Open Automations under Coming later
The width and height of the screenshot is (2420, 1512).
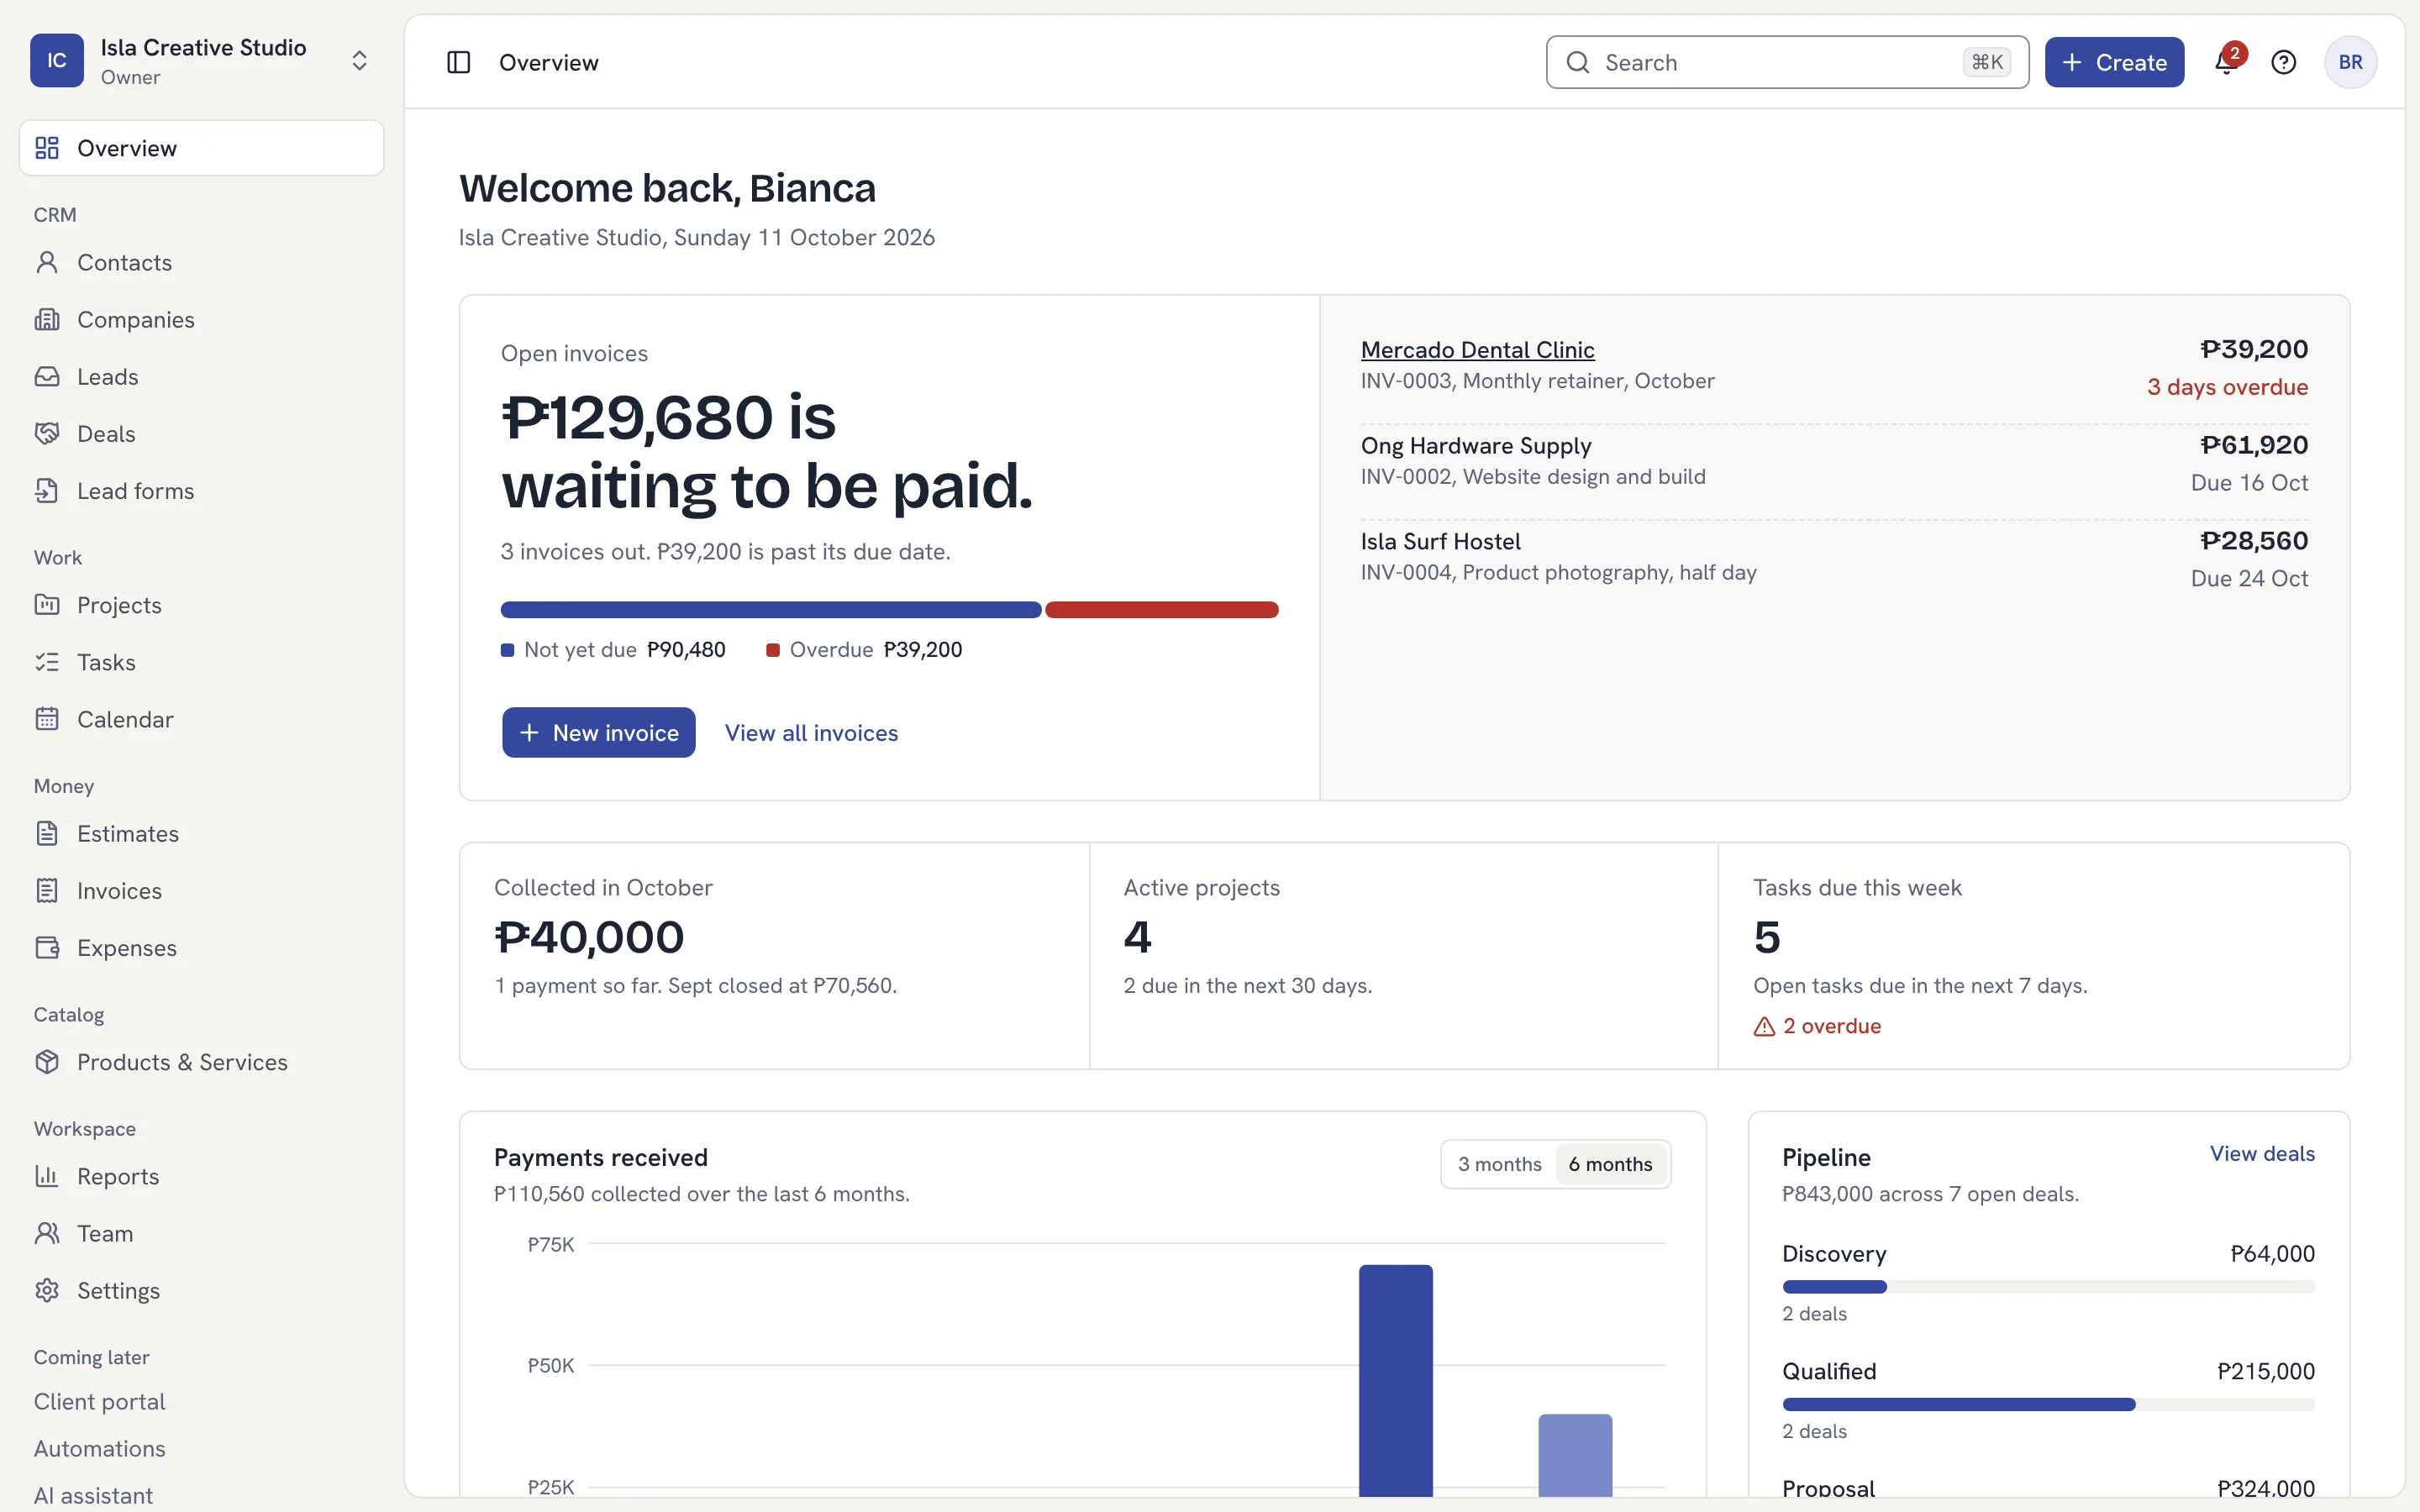[99, 1448]
